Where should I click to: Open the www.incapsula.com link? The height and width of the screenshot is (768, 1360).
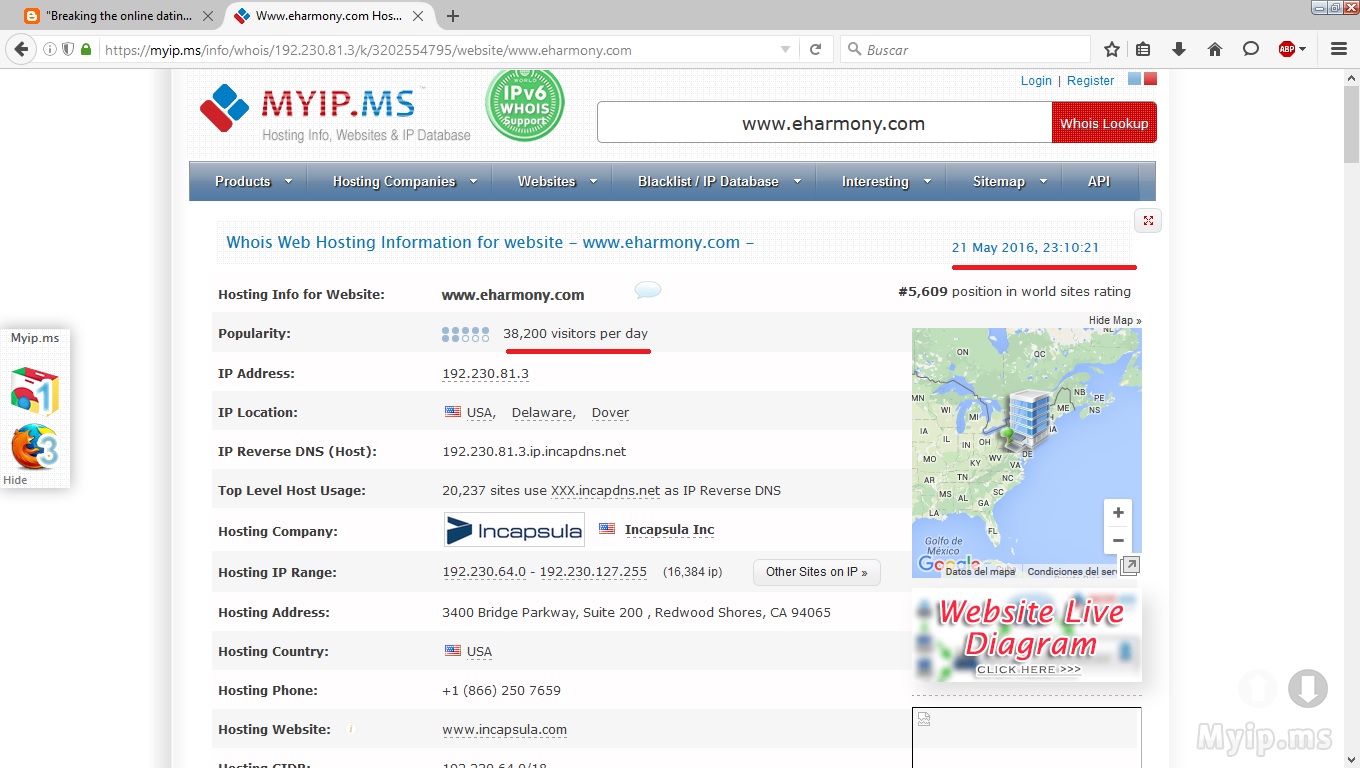pyautogui.click(x=504, y=730)
